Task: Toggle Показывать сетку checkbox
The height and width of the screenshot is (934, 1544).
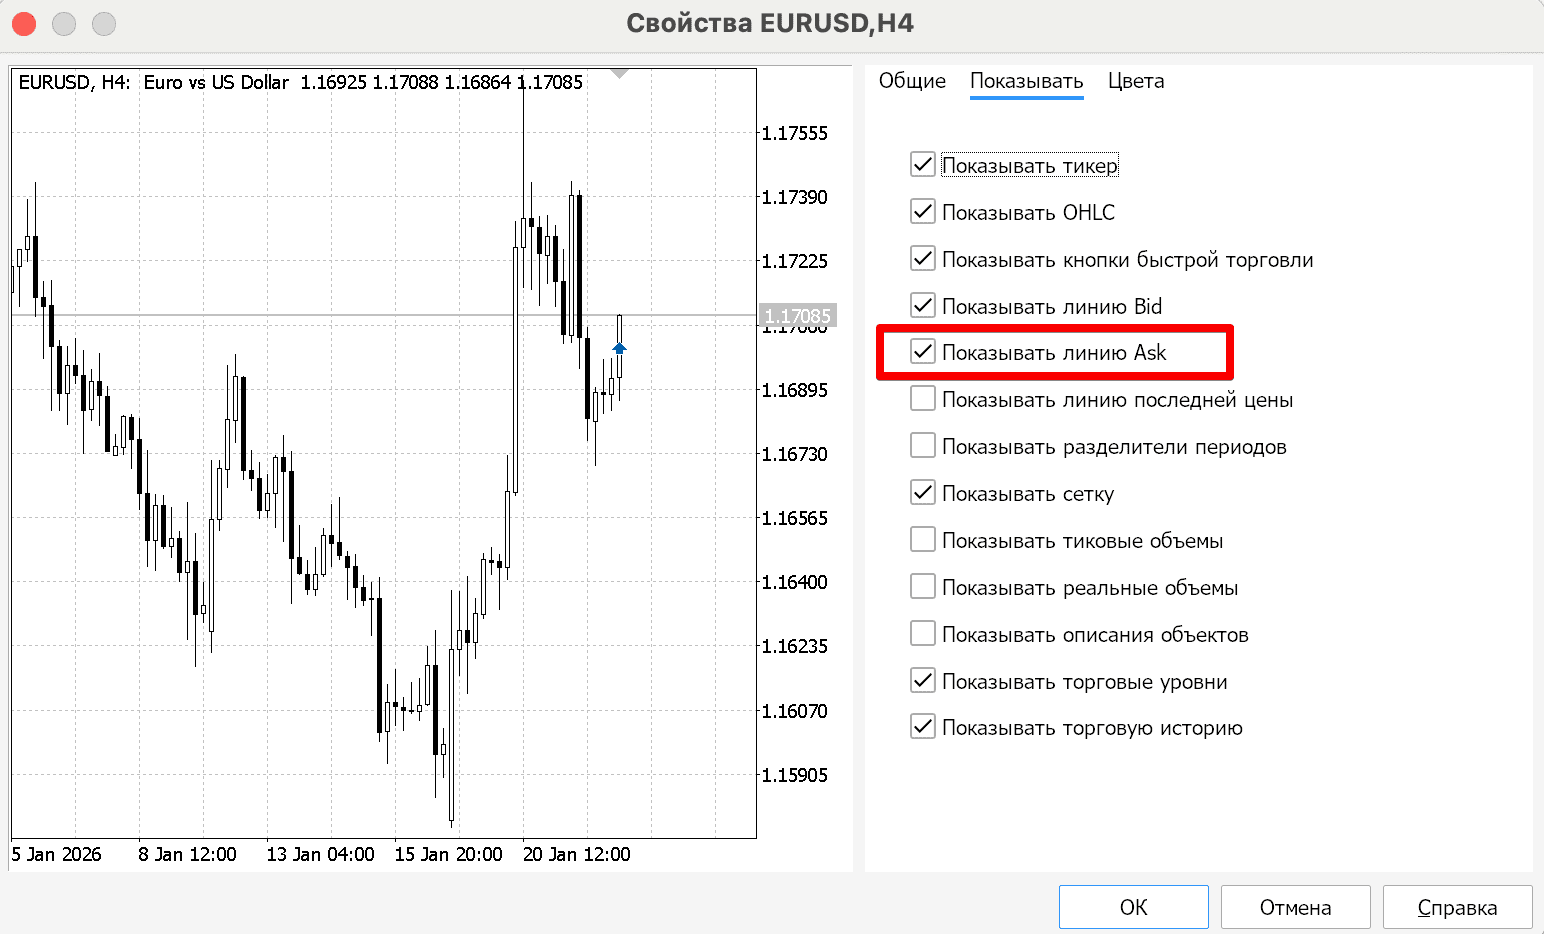Action: click(923, 493)
